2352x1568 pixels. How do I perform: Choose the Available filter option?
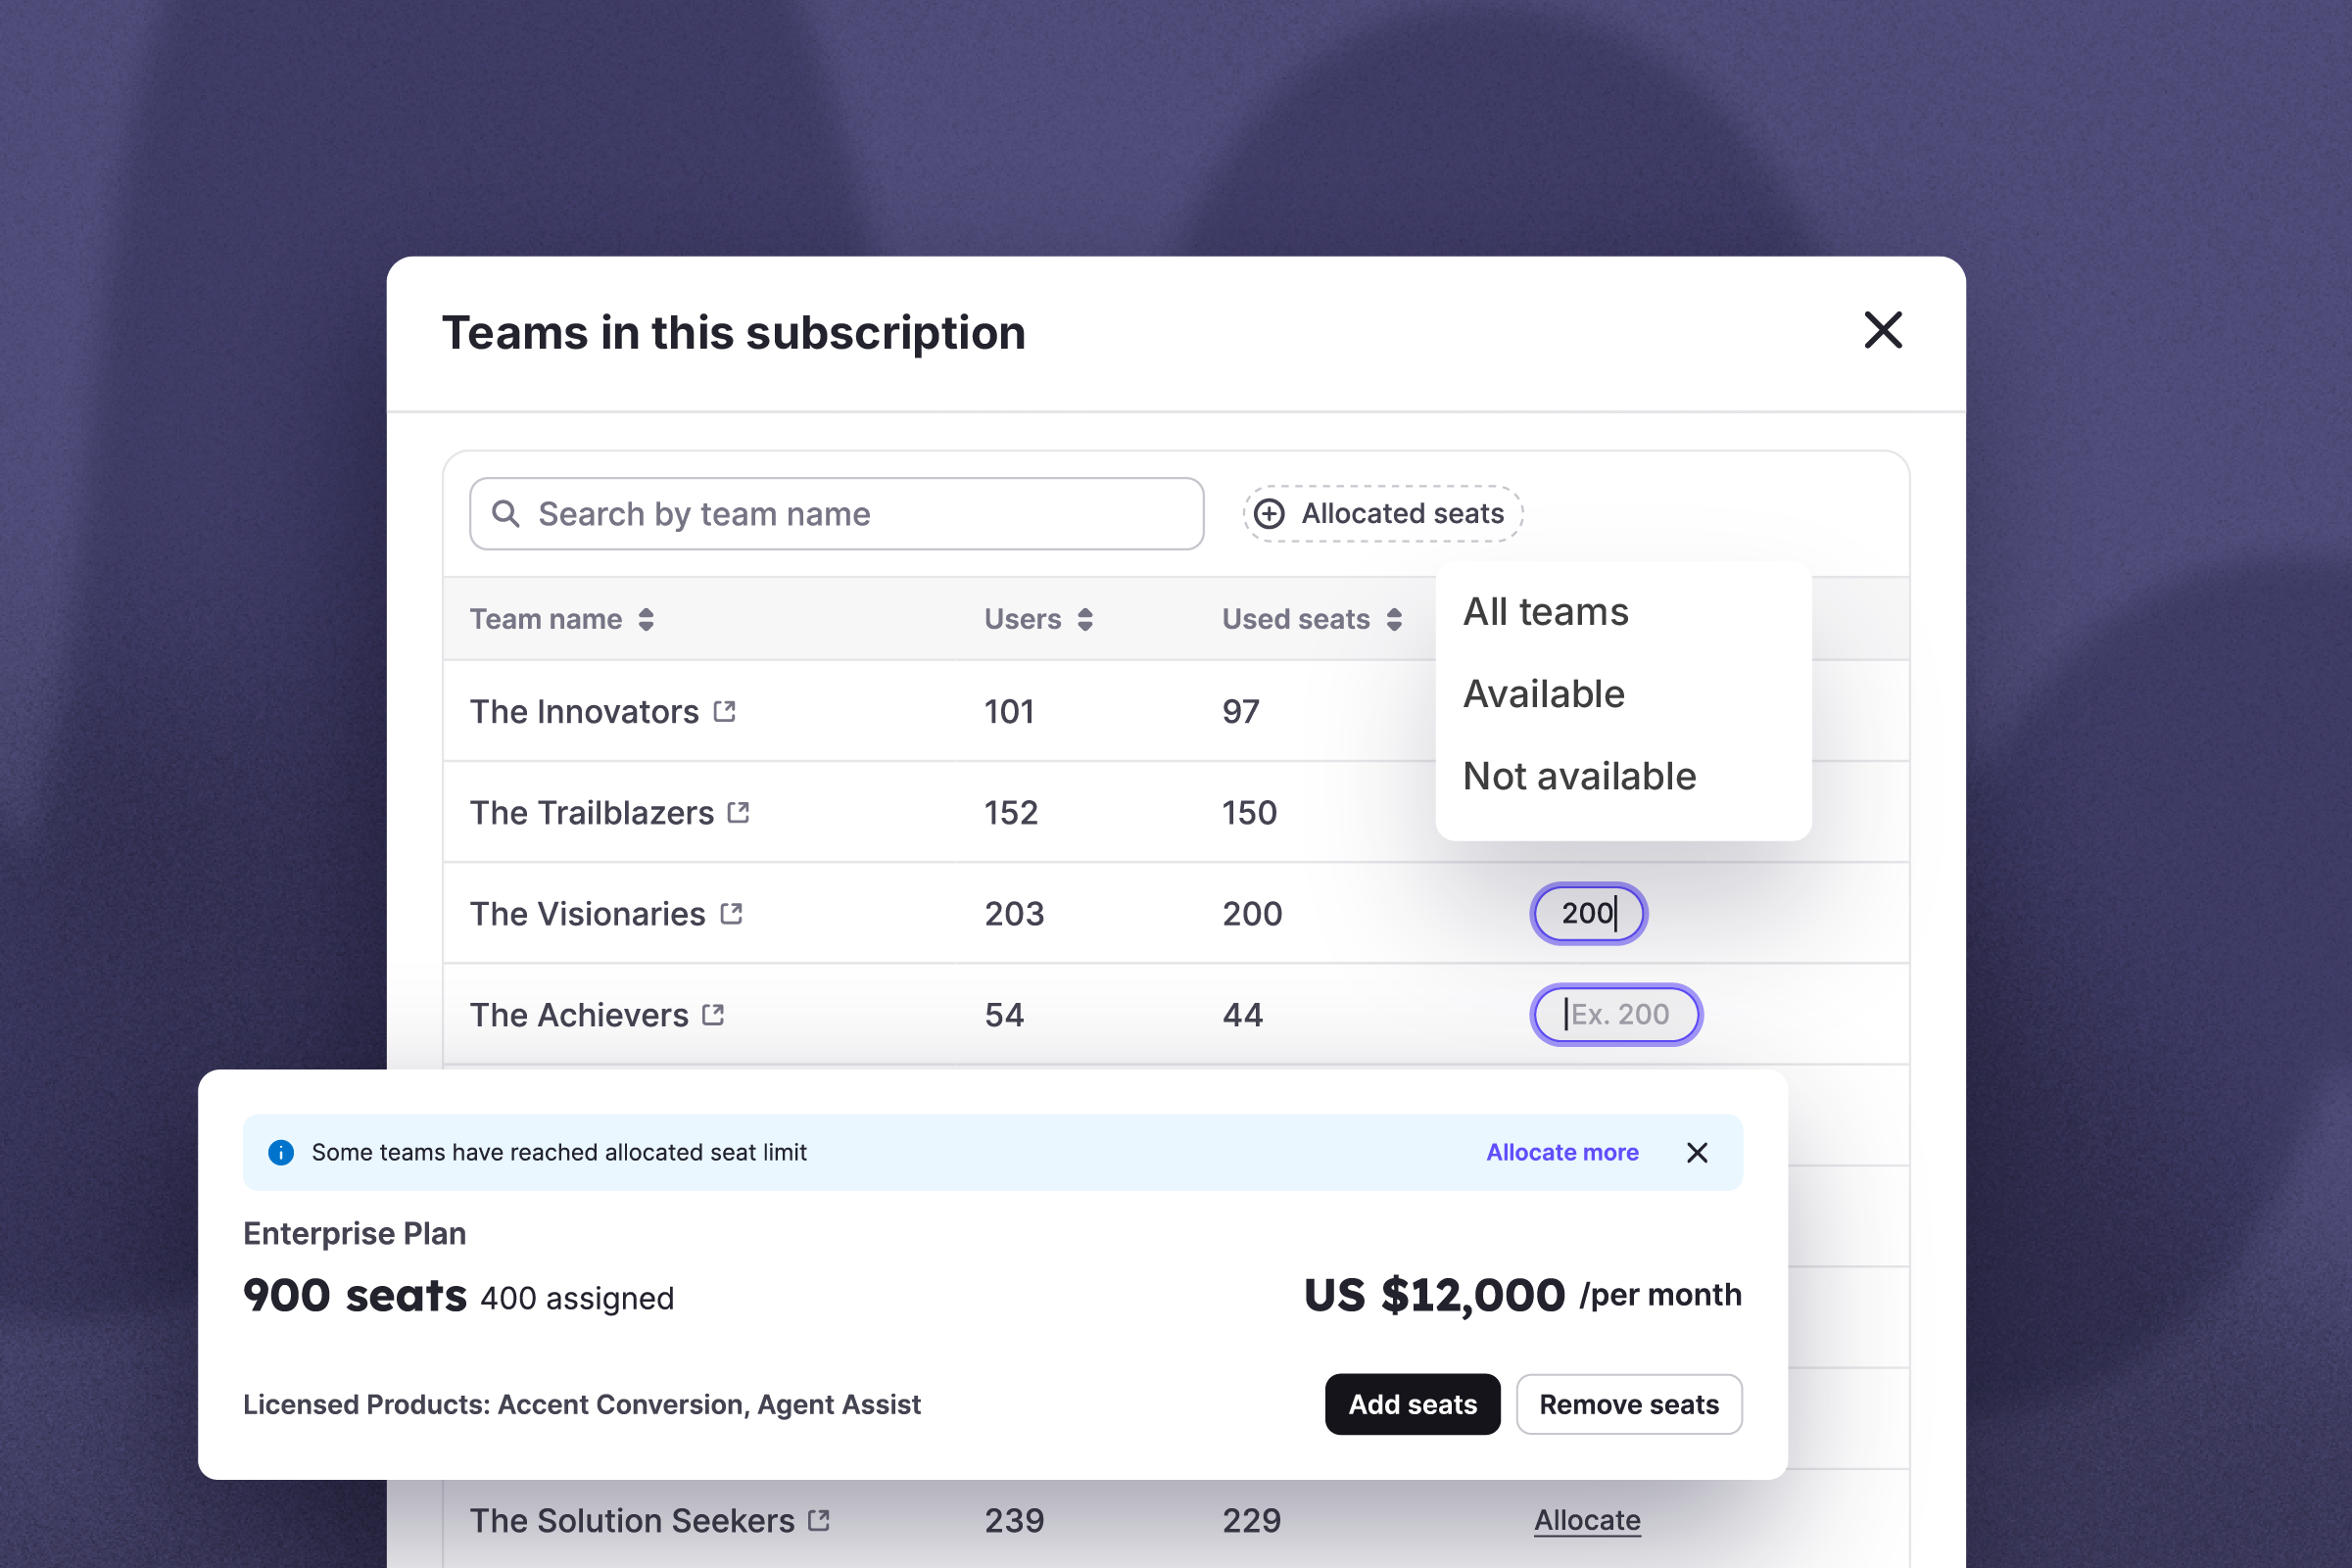point(1544,694)
